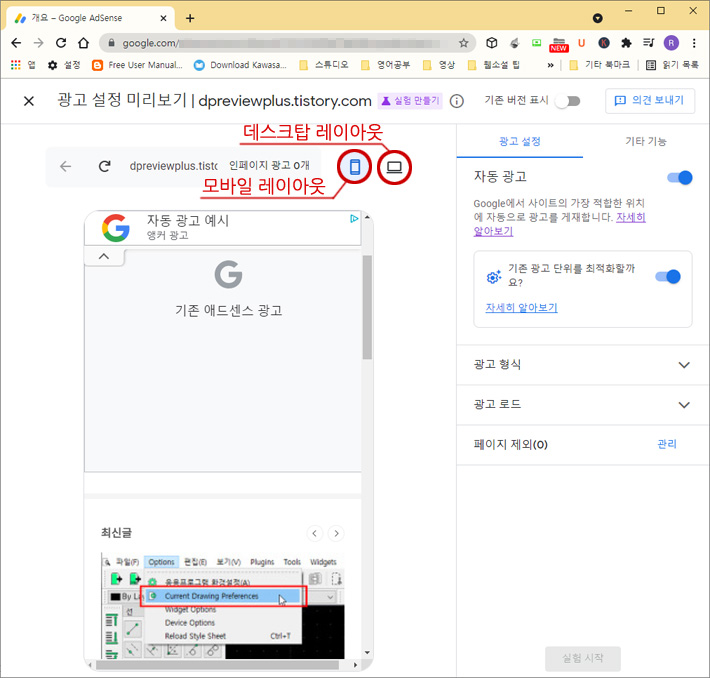Bookmark this page with the star icon

(x=463, y=43)
